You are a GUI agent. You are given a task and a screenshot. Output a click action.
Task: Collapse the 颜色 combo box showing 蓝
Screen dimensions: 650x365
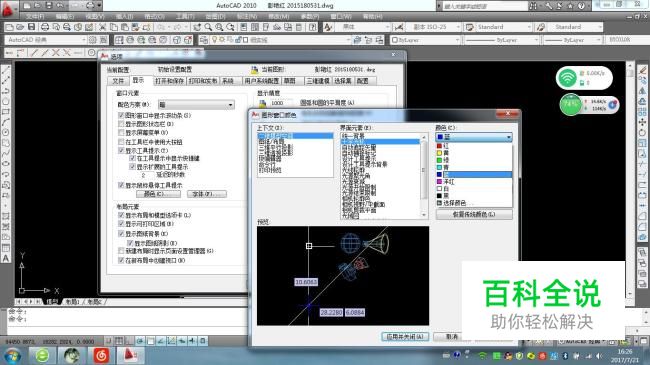pos(474,137)
